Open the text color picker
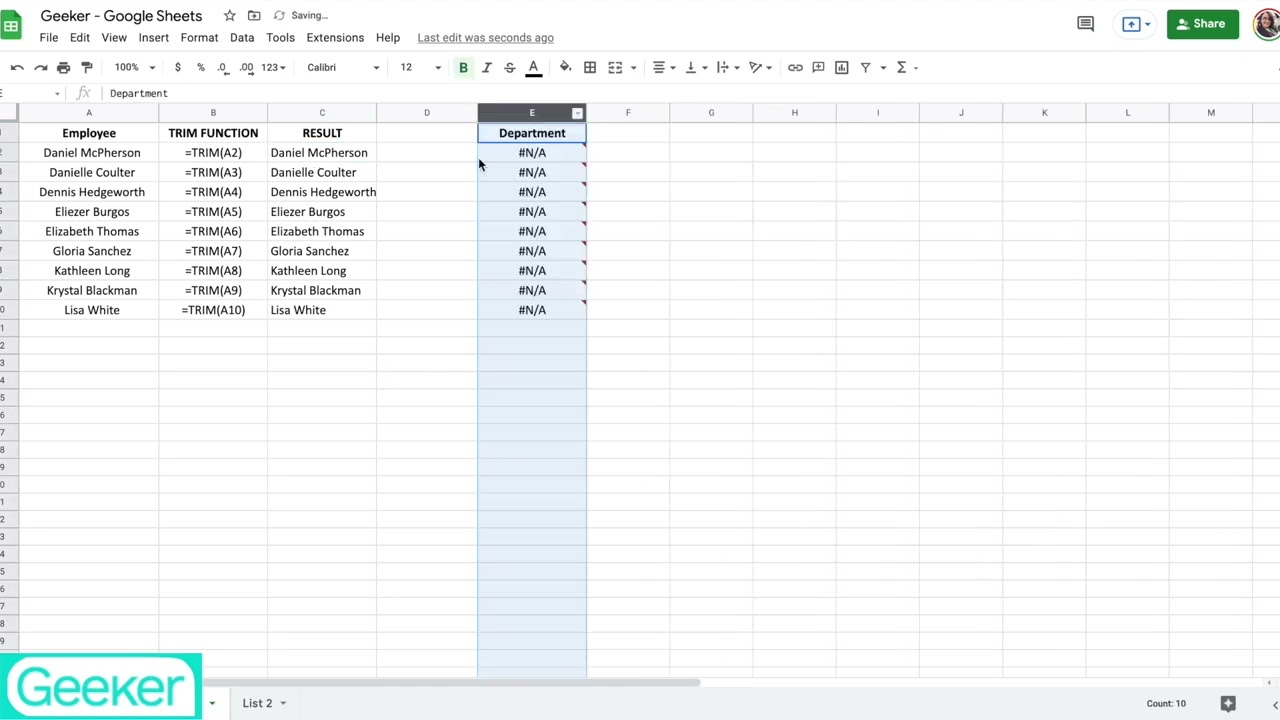Screen dimensions: 1280x720 (534, 67)
